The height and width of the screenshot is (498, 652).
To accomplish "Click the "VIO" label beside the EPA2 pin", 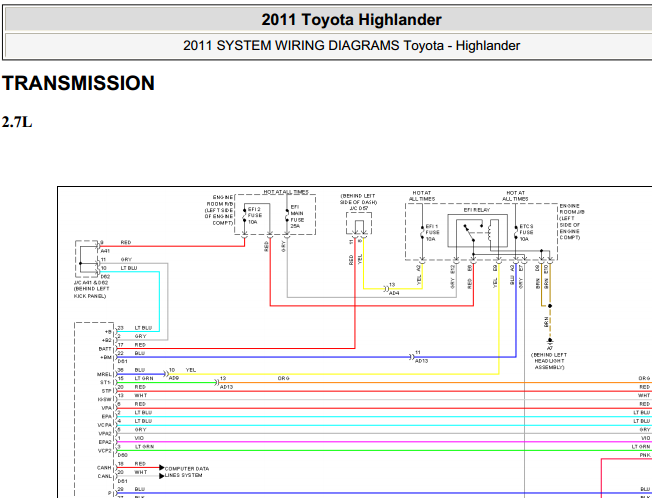I will pos(139,438).
